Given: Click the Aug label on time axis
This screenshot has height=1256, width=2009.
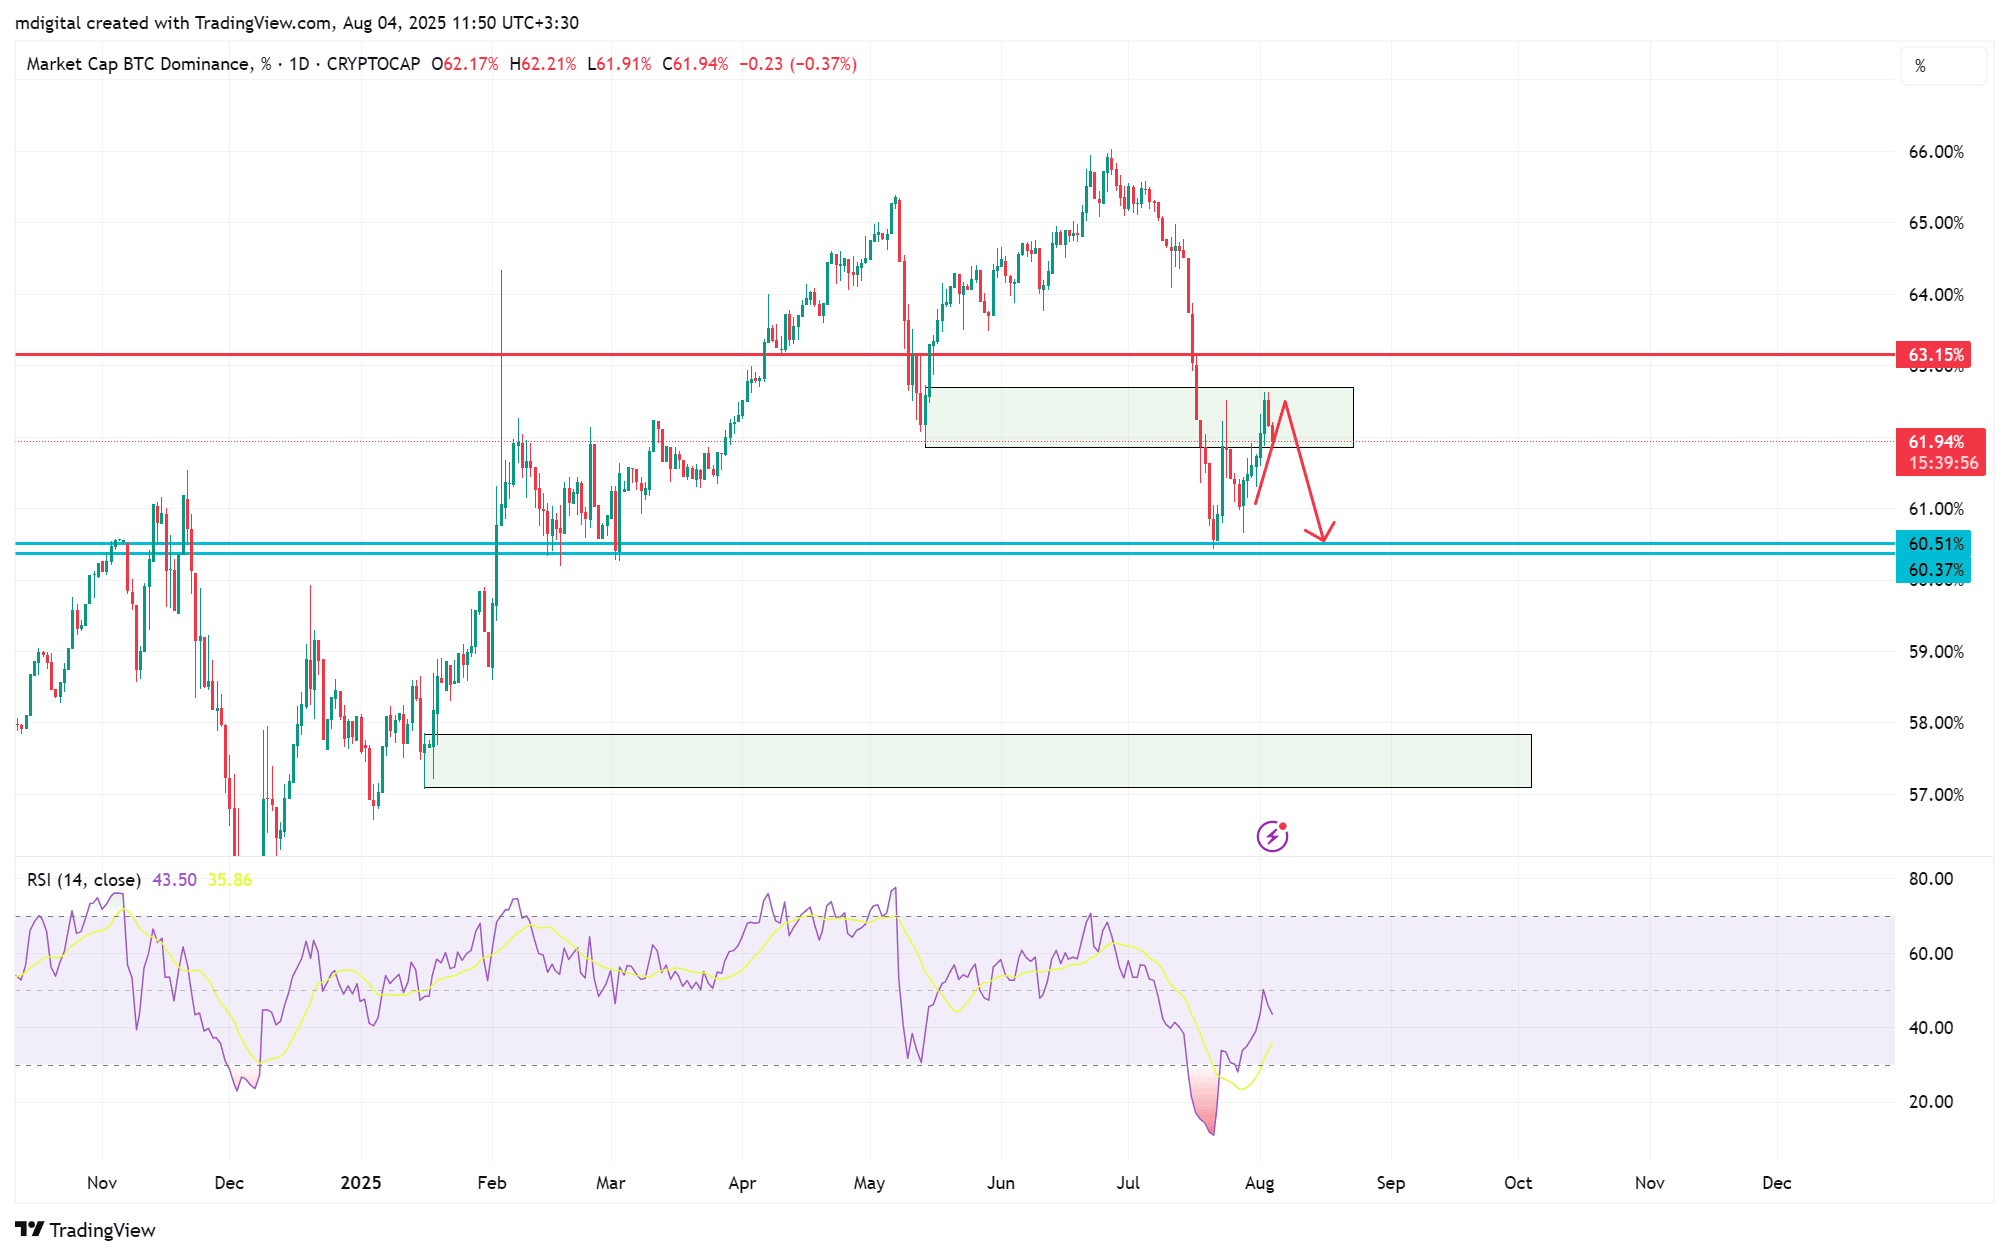Looking at the screenshot, I should click(x=1259, y=1183).
